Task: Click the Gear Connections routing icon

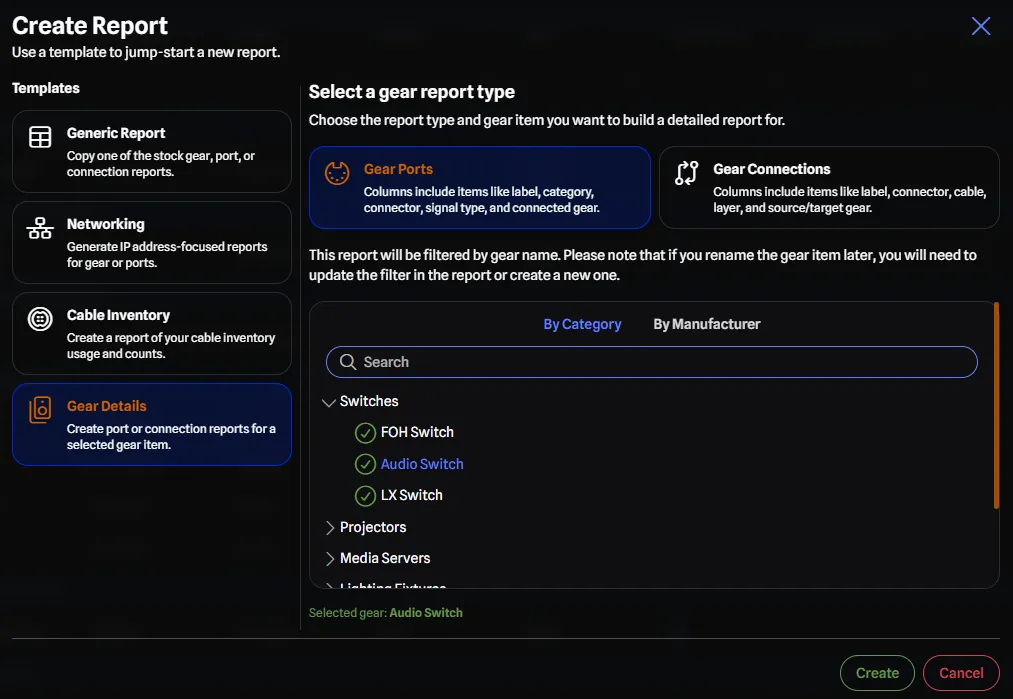Action: pyautogui.click(x=687, y=173)
